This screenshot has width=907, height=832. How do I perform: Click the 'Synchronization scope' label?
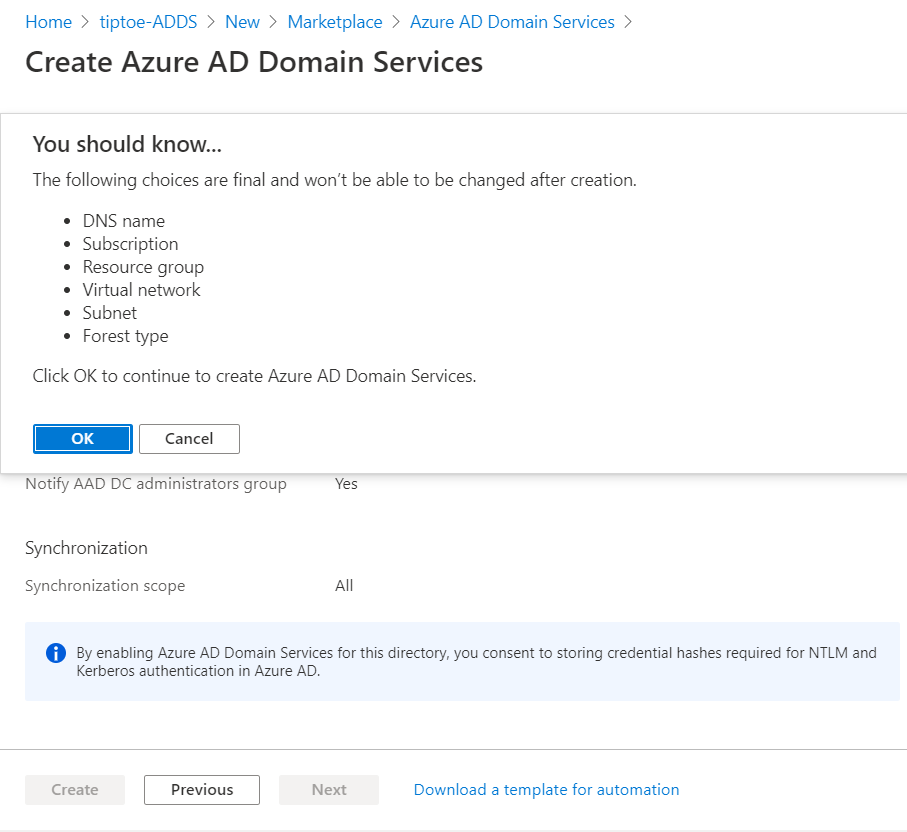(x=105, y=586)
